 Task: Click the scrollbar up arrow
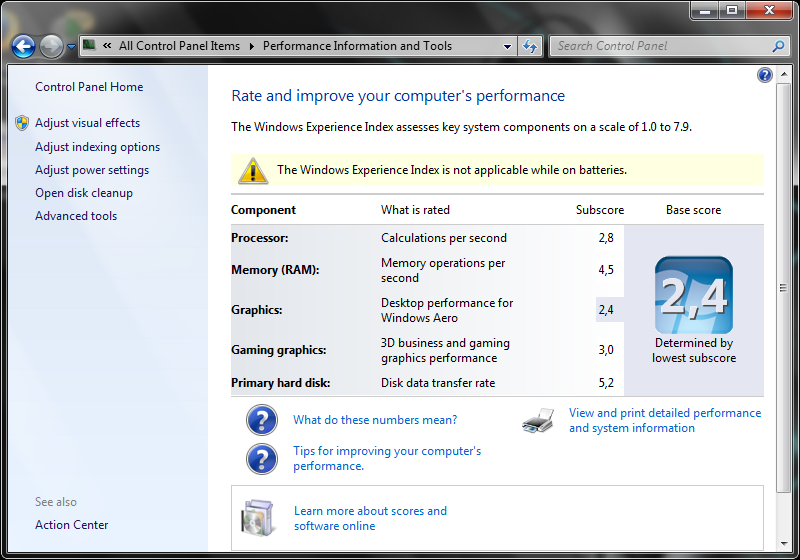(783, 74)
